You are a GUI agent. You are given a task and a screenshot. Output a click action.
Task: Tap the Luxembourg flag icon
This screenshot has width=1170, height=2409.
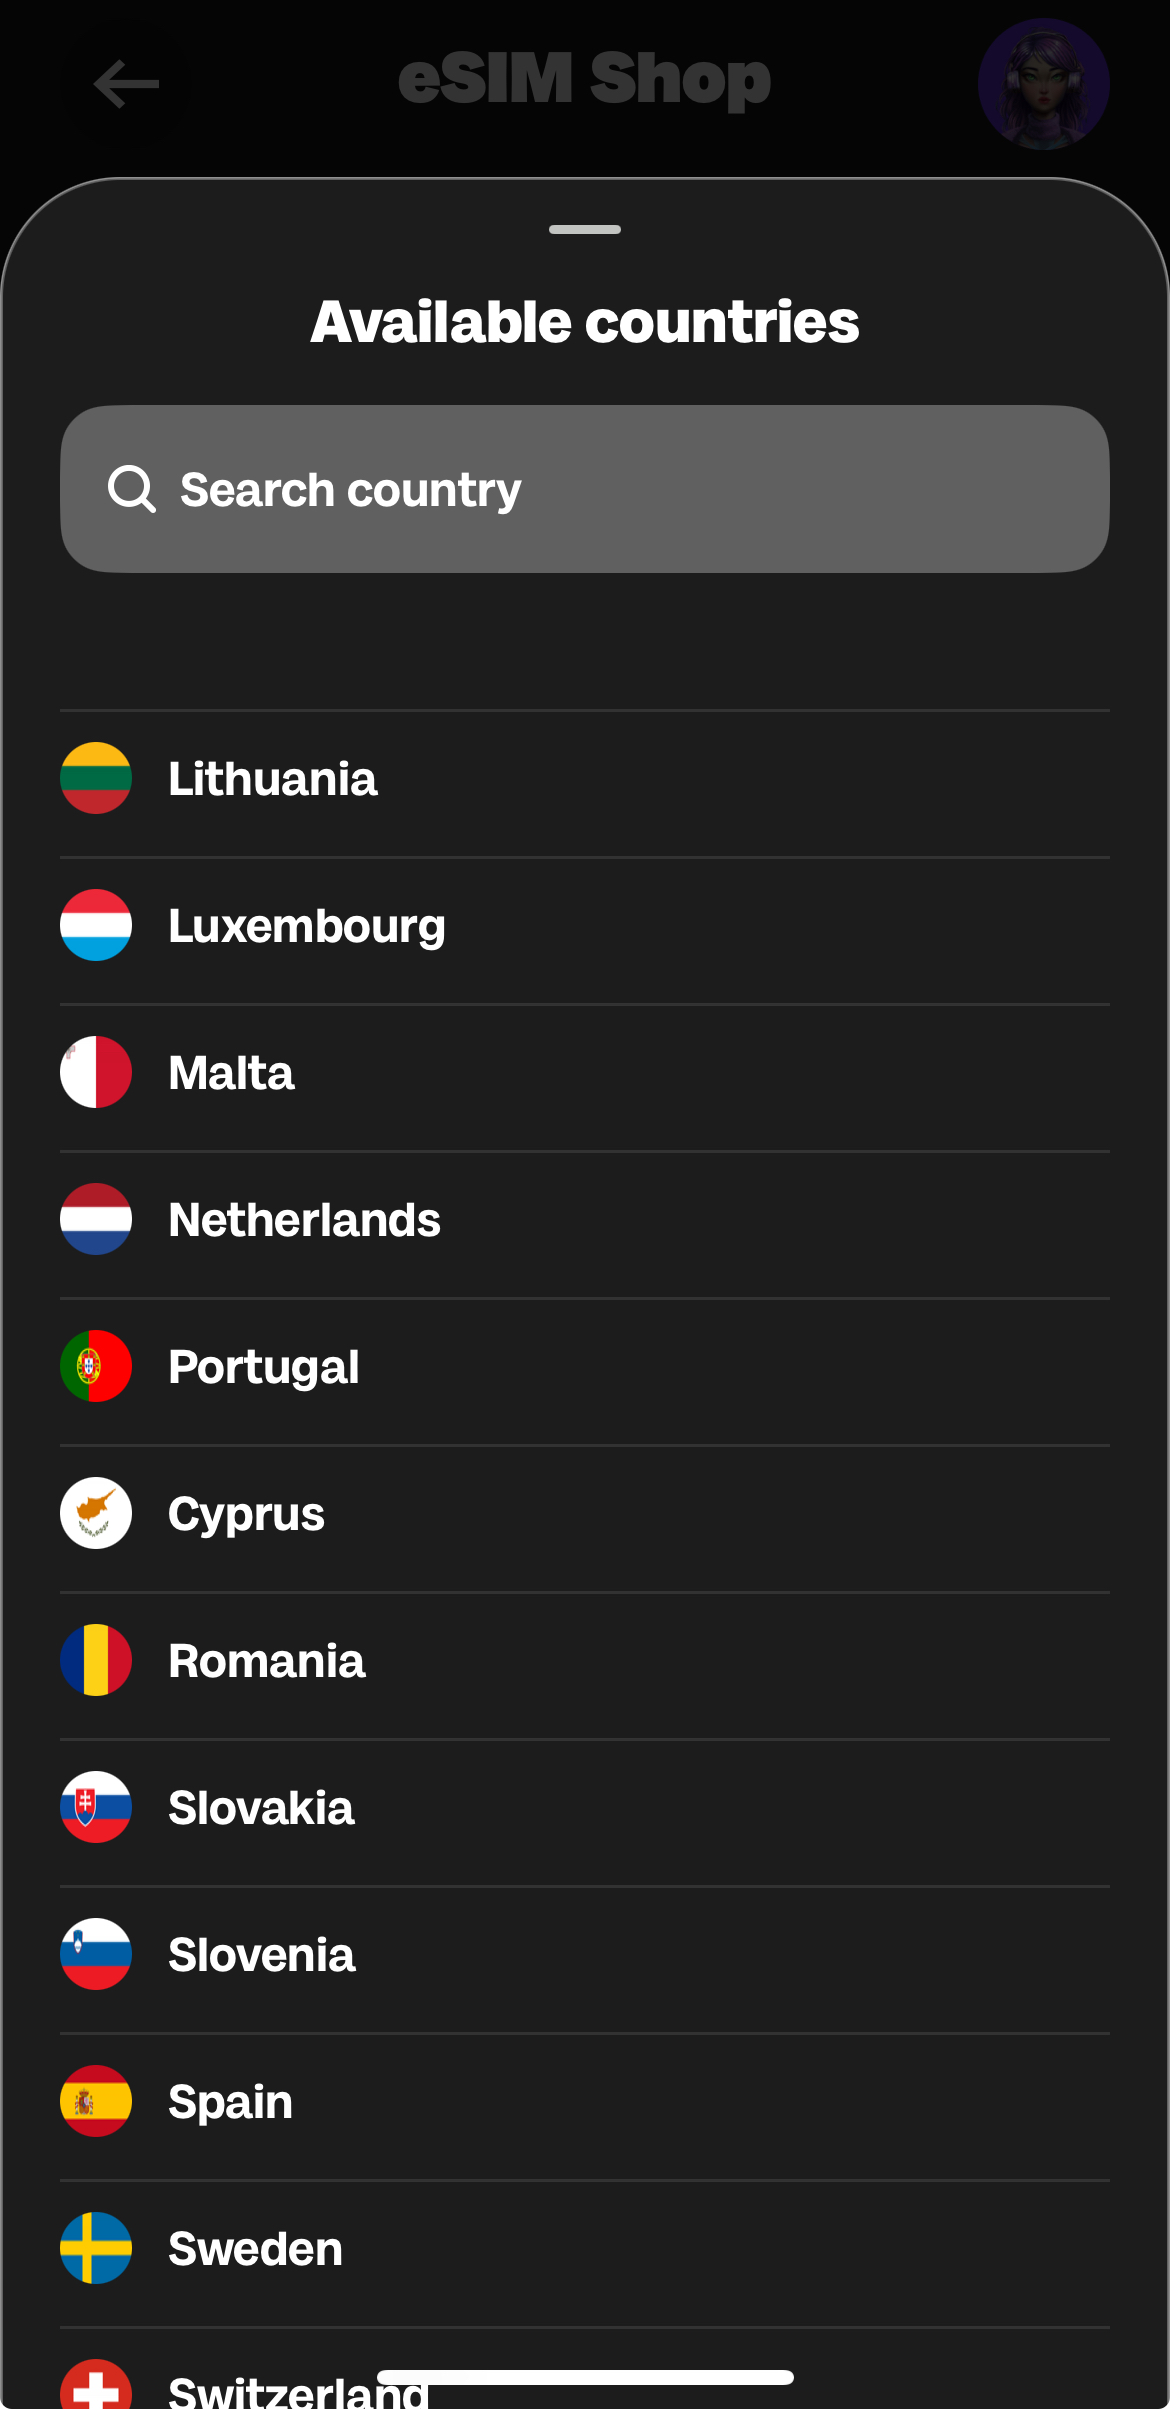click(x=96, y=925)
